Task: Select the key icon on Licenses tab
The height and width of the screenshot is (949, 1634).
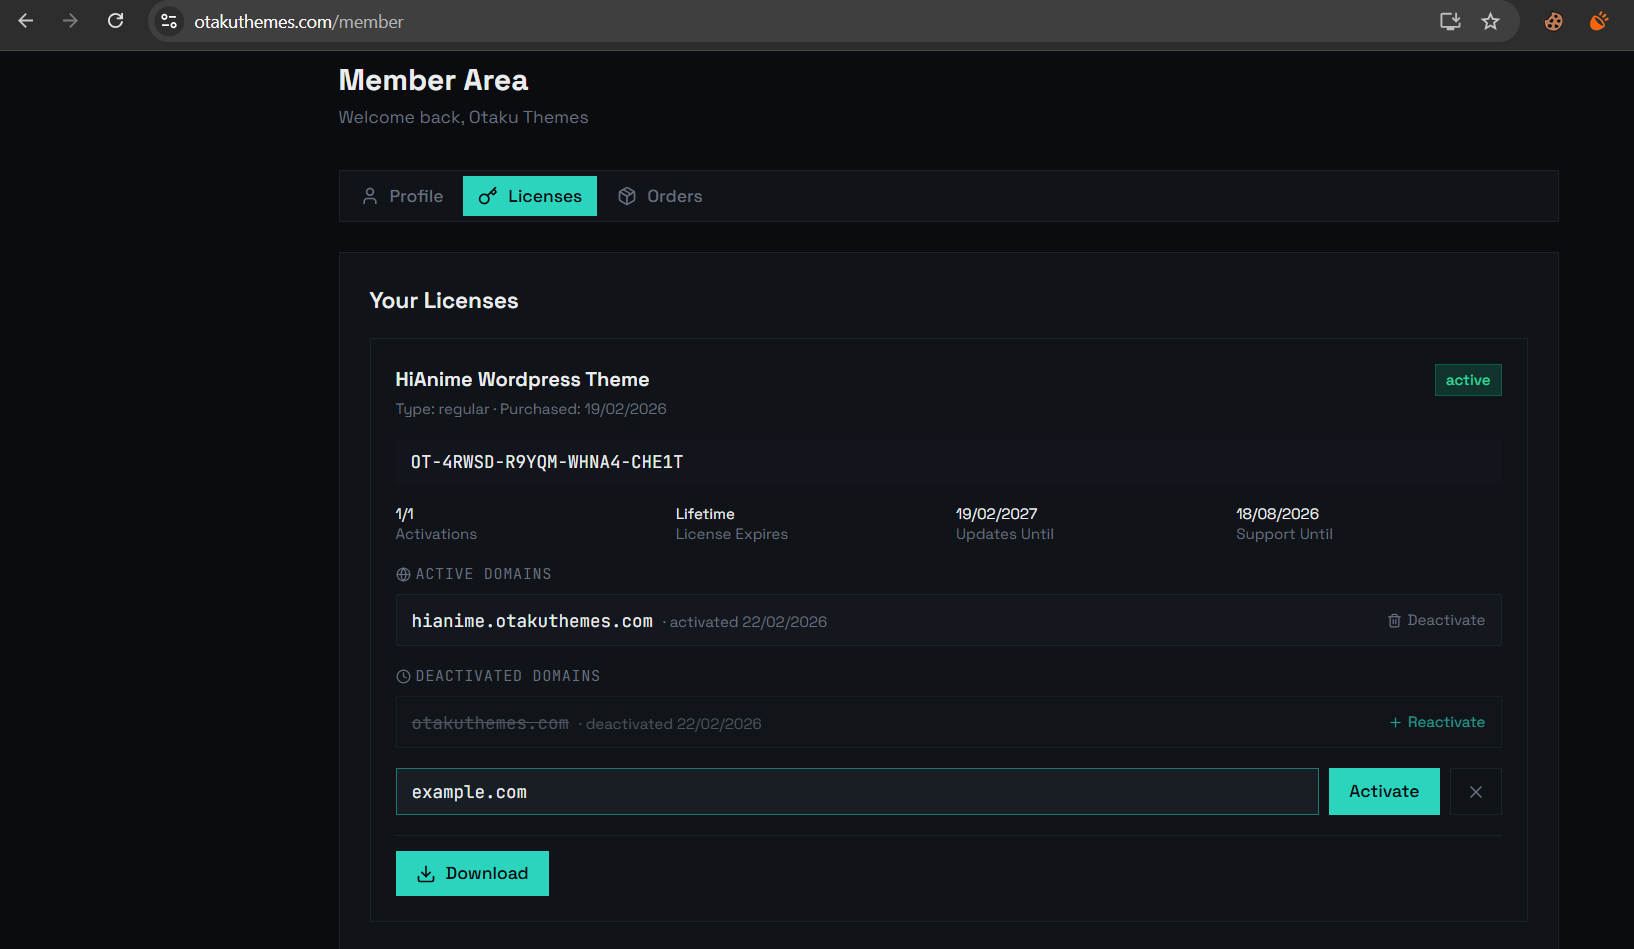Action: 488,196
